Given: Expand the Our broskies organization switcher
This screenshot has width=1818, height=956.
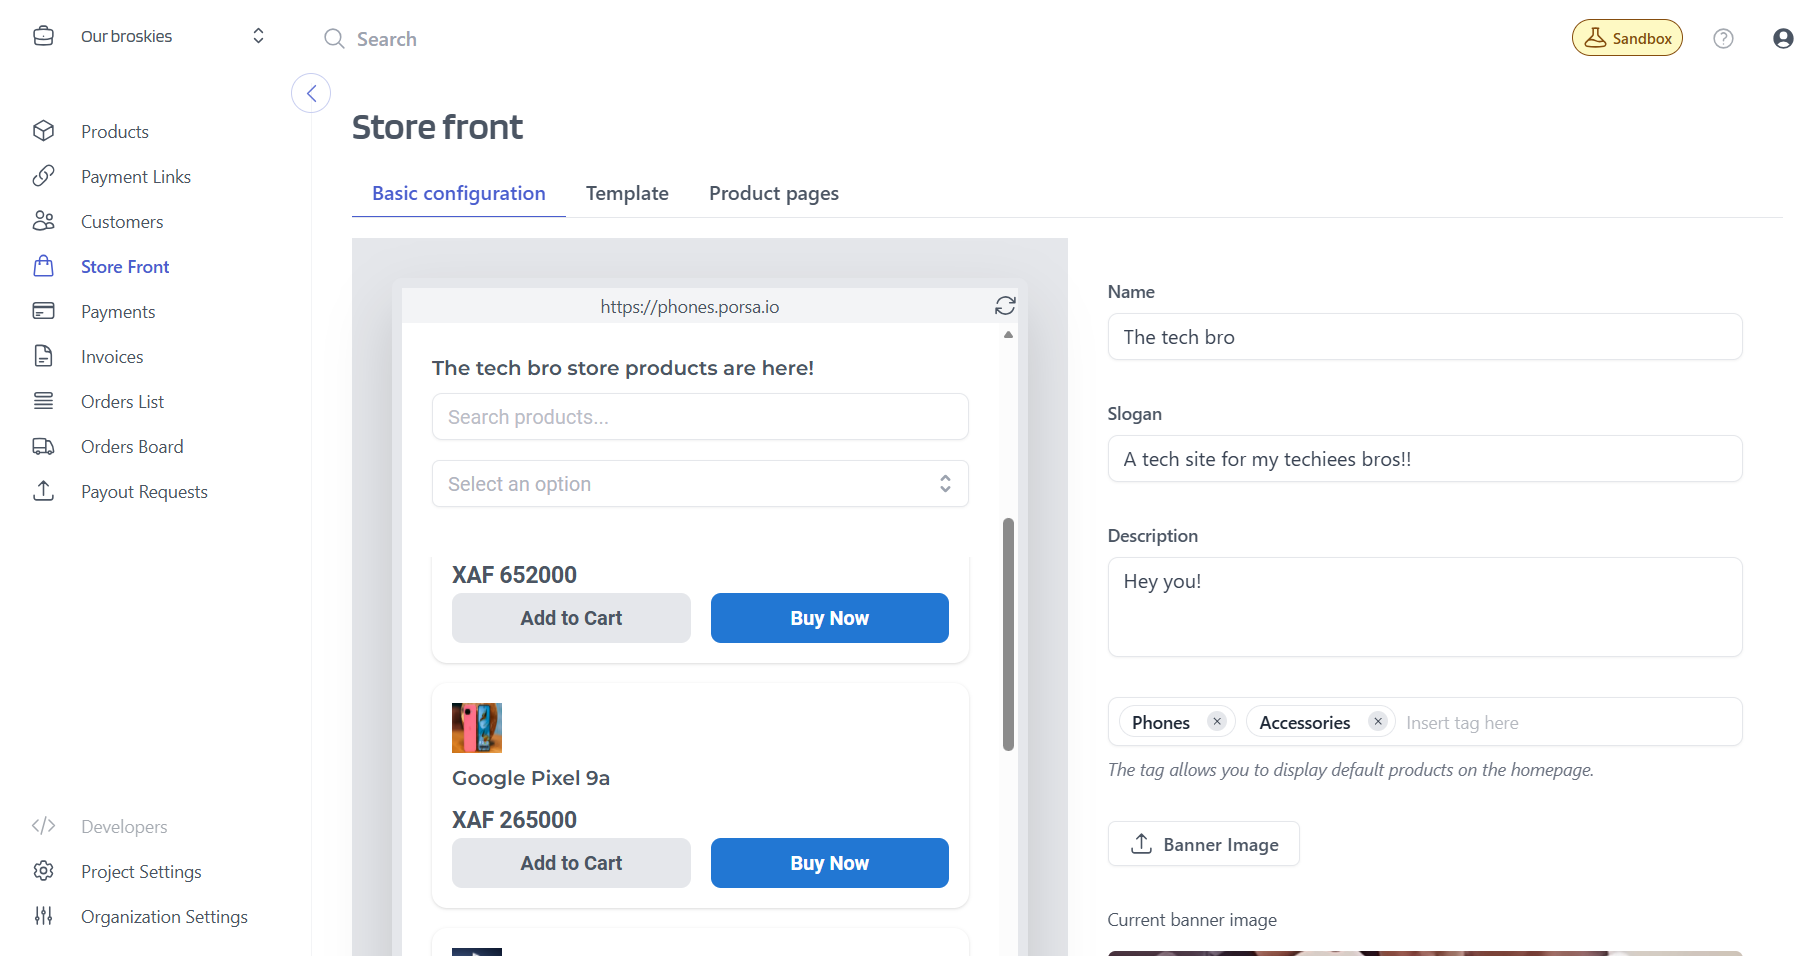Looking at the screenshot, I should point(258,35).
